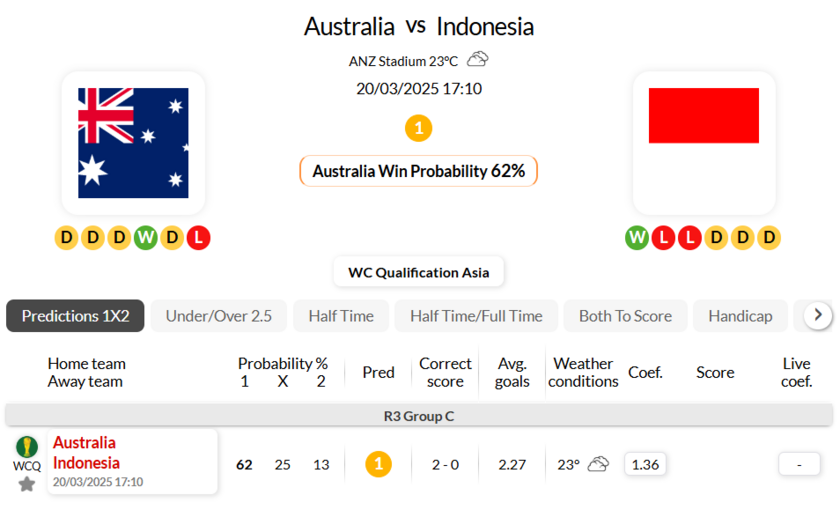Open the Both To Score tab
The width and height of the screenshot is (840, 510).
tap(625, 316)
